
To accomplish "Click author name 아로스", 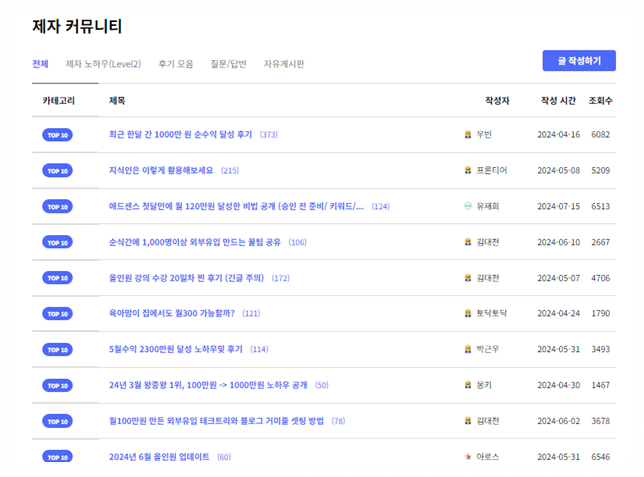I will [488, 456].
